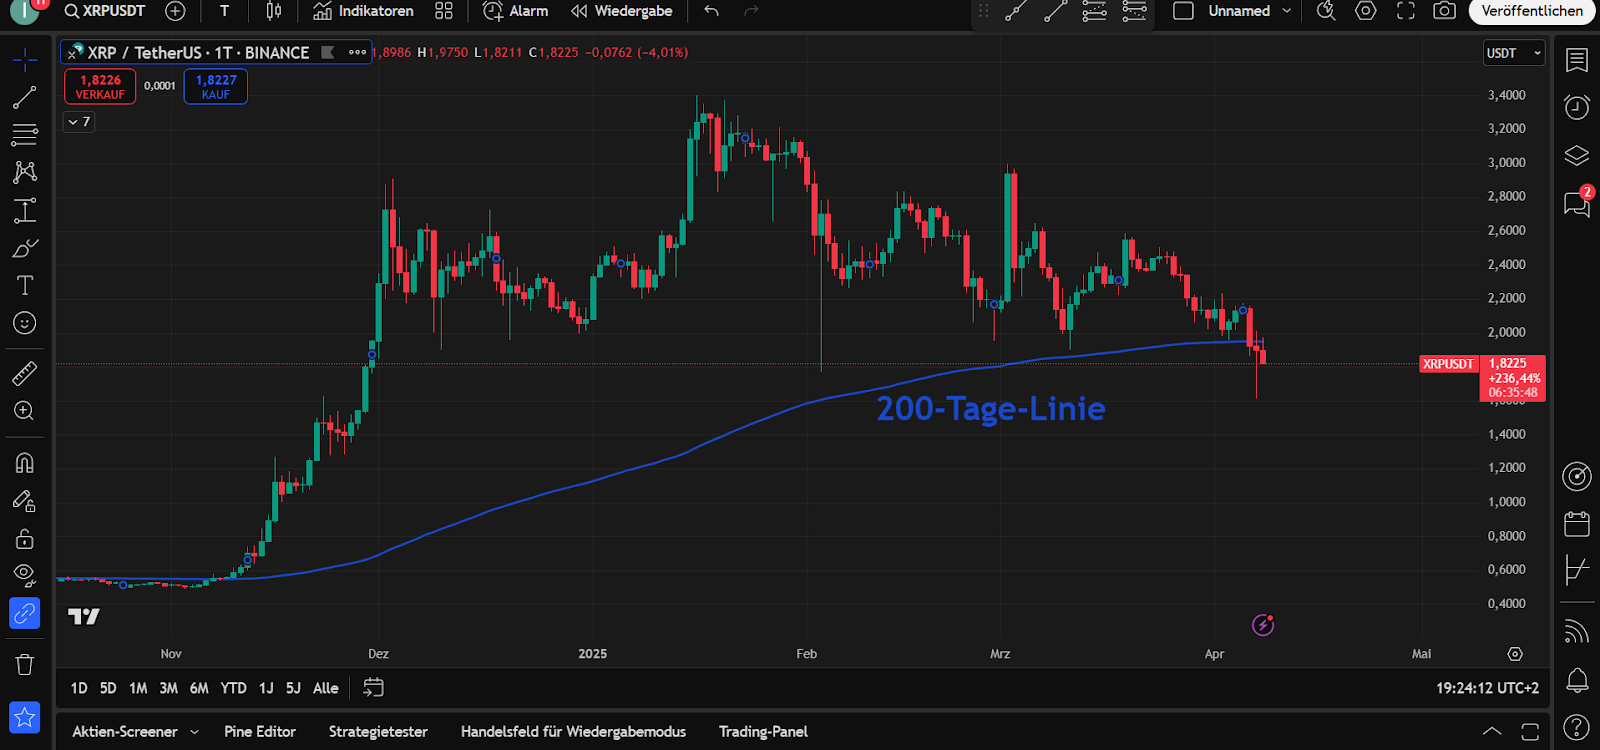The width and height of the screenshot is (1600, 750).
Task: Open the Aktien-Screener dropdown arrow
Action: point(194,732)
